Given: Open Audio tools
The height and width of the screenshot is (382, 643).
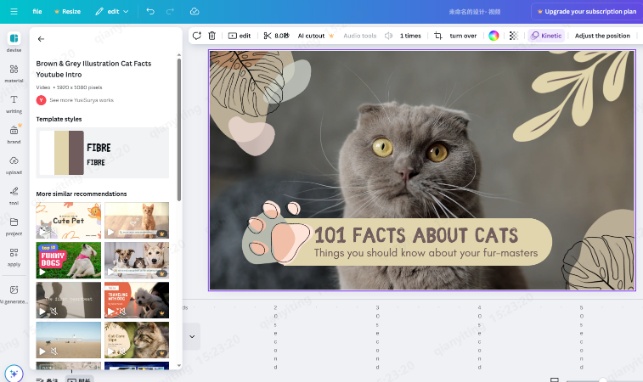Looking at the screenshot, I should coord(360,36).
